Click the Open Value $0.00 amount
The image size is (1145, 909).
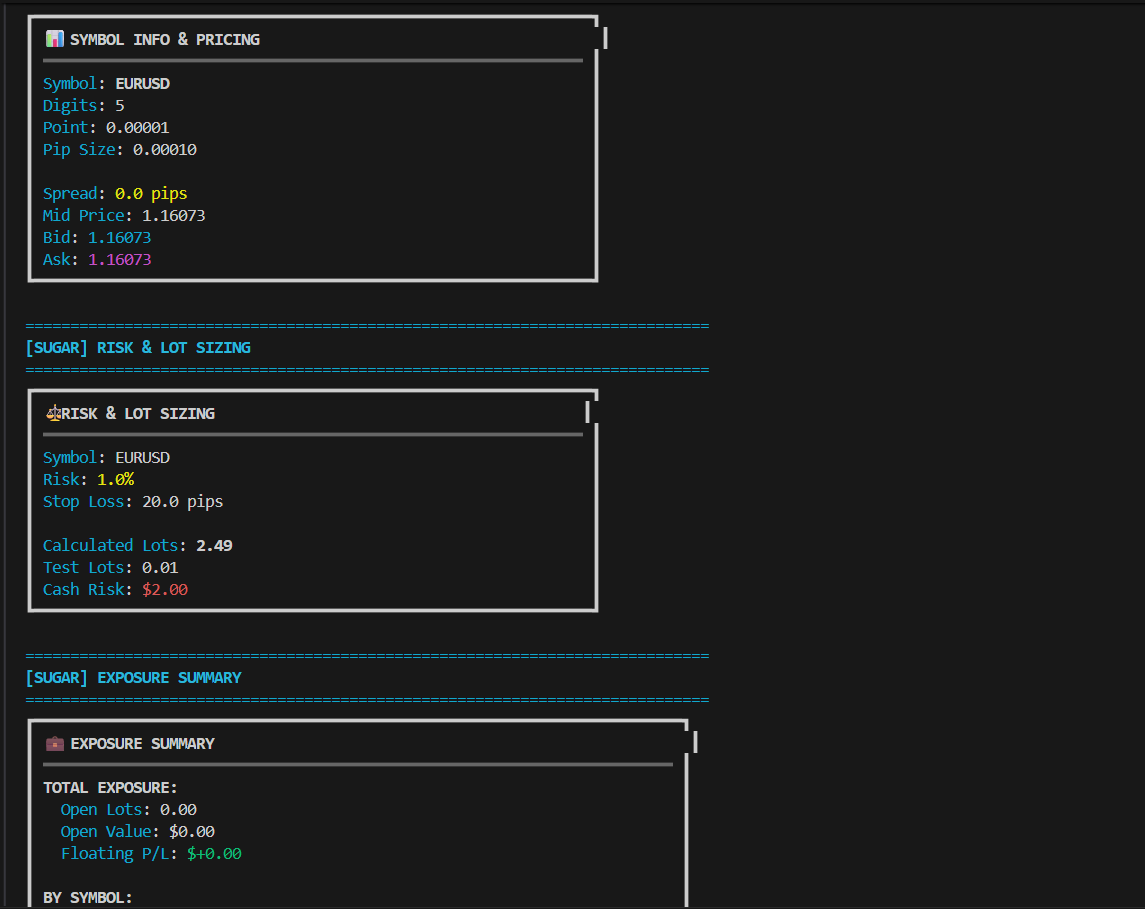pos(191,831)
